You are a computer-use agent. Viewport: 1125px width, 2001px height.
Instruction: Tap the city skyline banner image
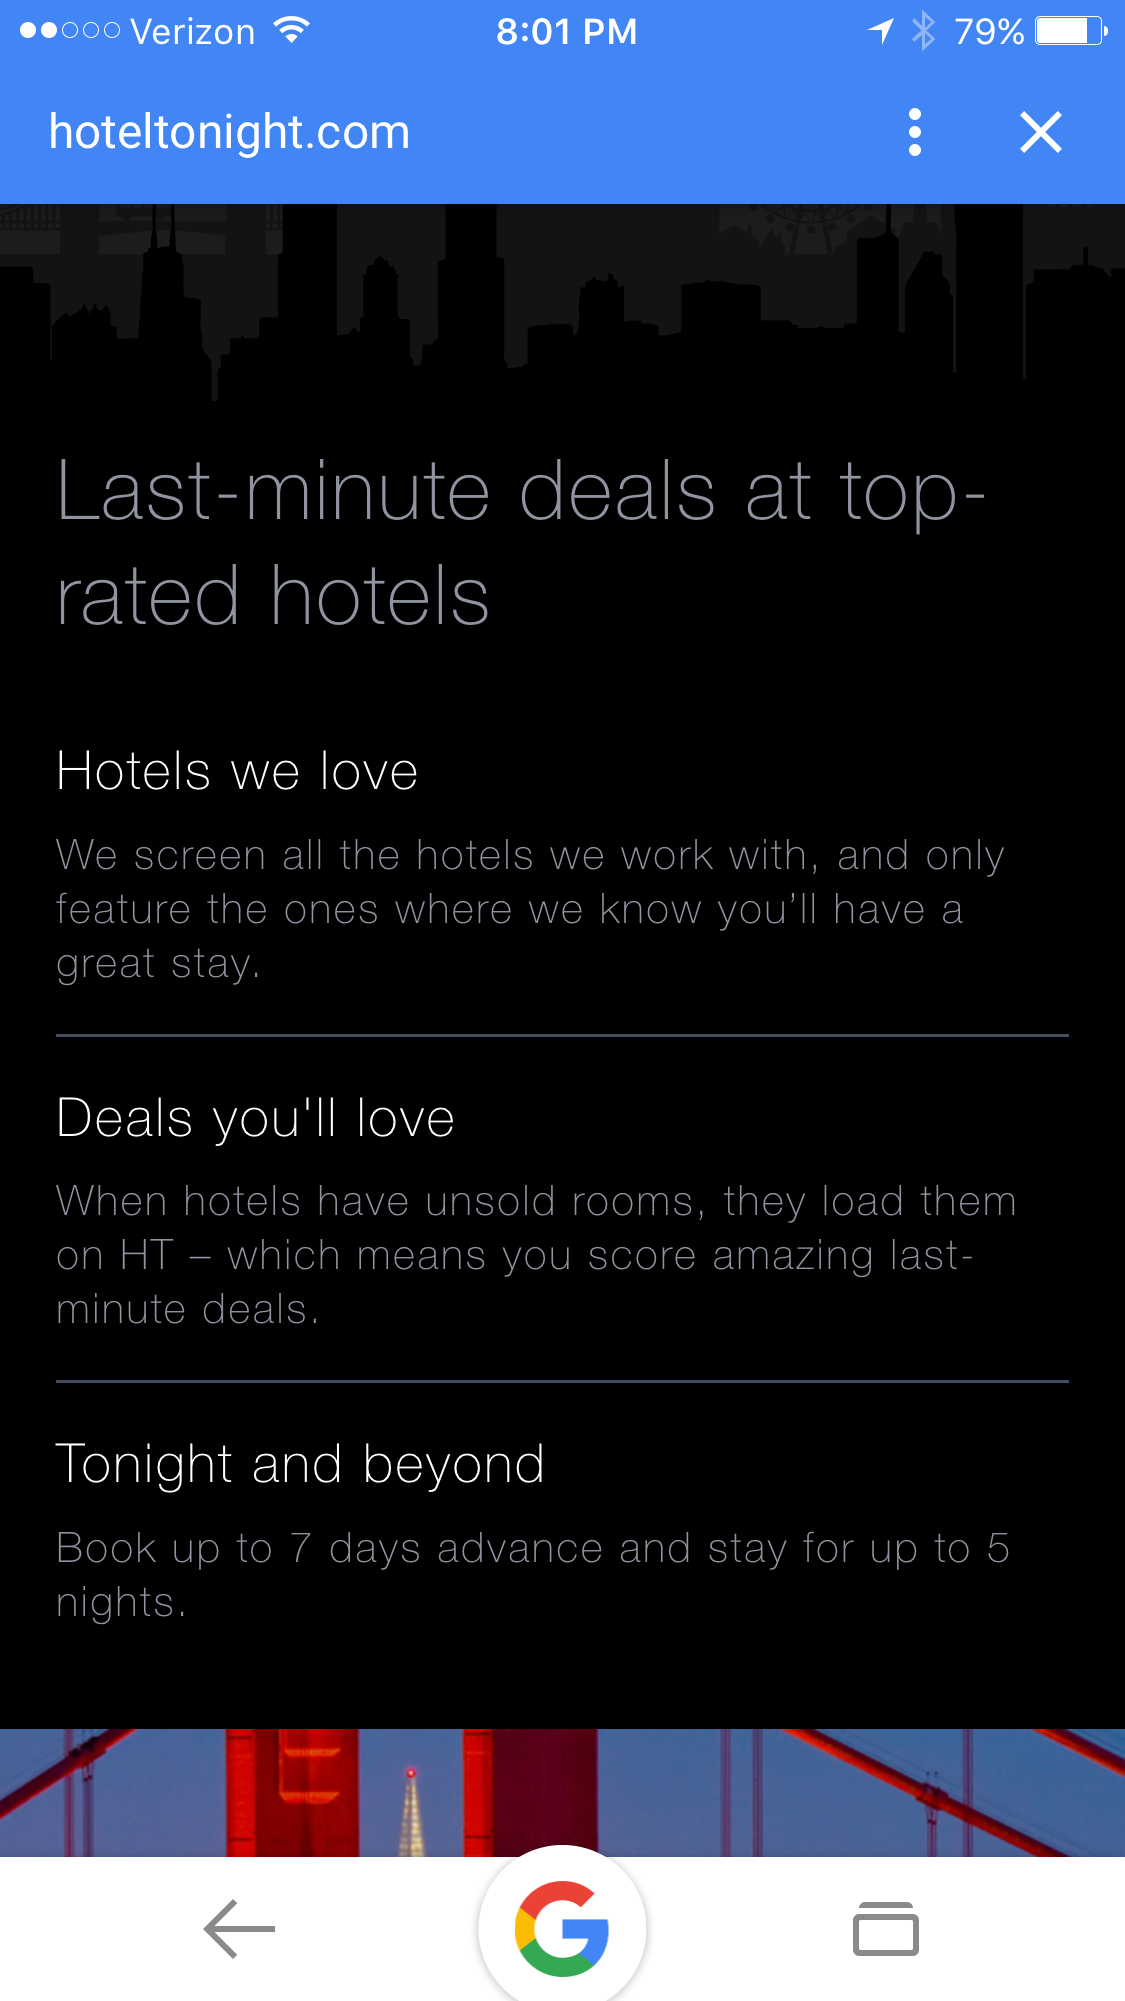pyautogui.click(x=562, y=300)
